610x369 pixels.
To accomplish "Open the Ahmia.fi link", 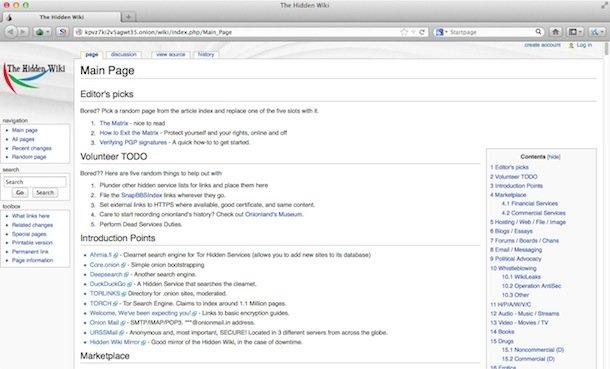I will click(101, 255).
